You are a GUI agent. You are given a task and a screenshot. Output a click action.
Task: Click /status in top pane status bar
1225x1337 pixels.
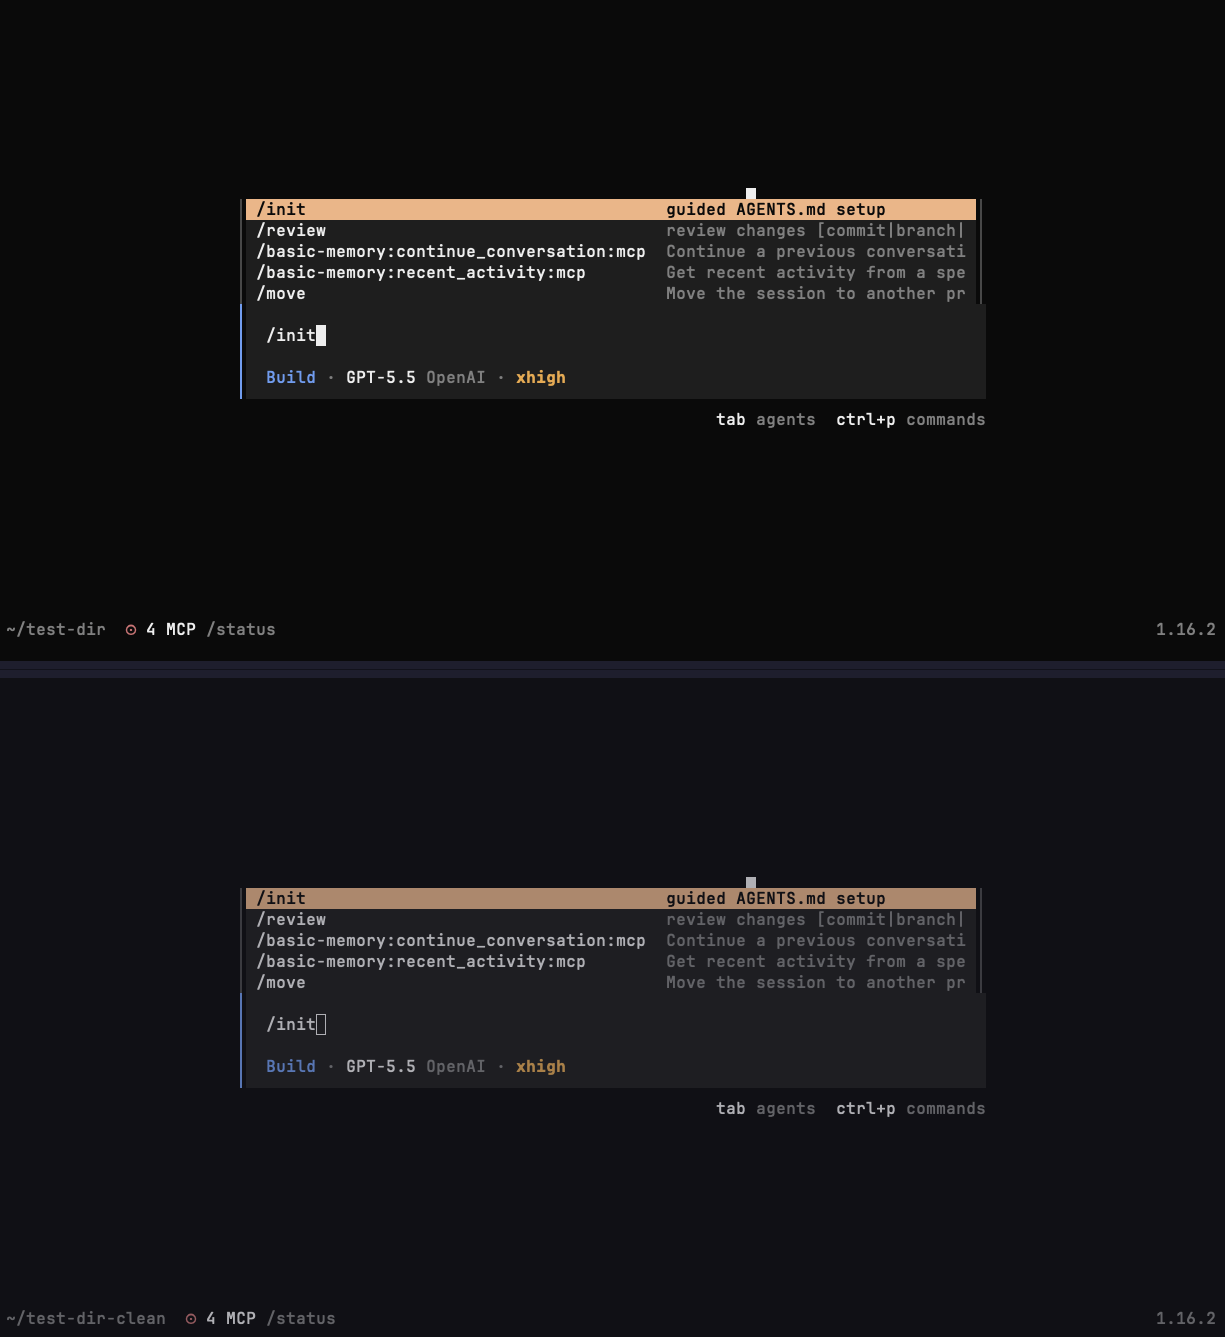pyautogui.click(x=241, y=629)
